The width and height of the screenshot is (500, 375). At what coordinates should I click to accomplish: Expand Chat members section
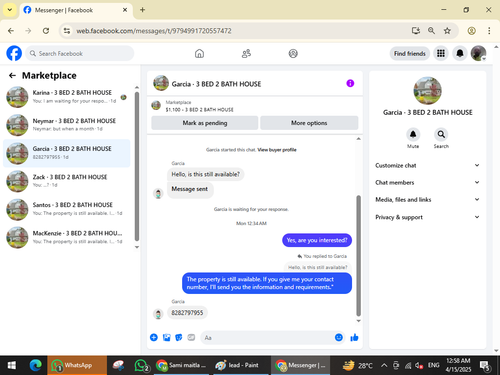[427, 182]
